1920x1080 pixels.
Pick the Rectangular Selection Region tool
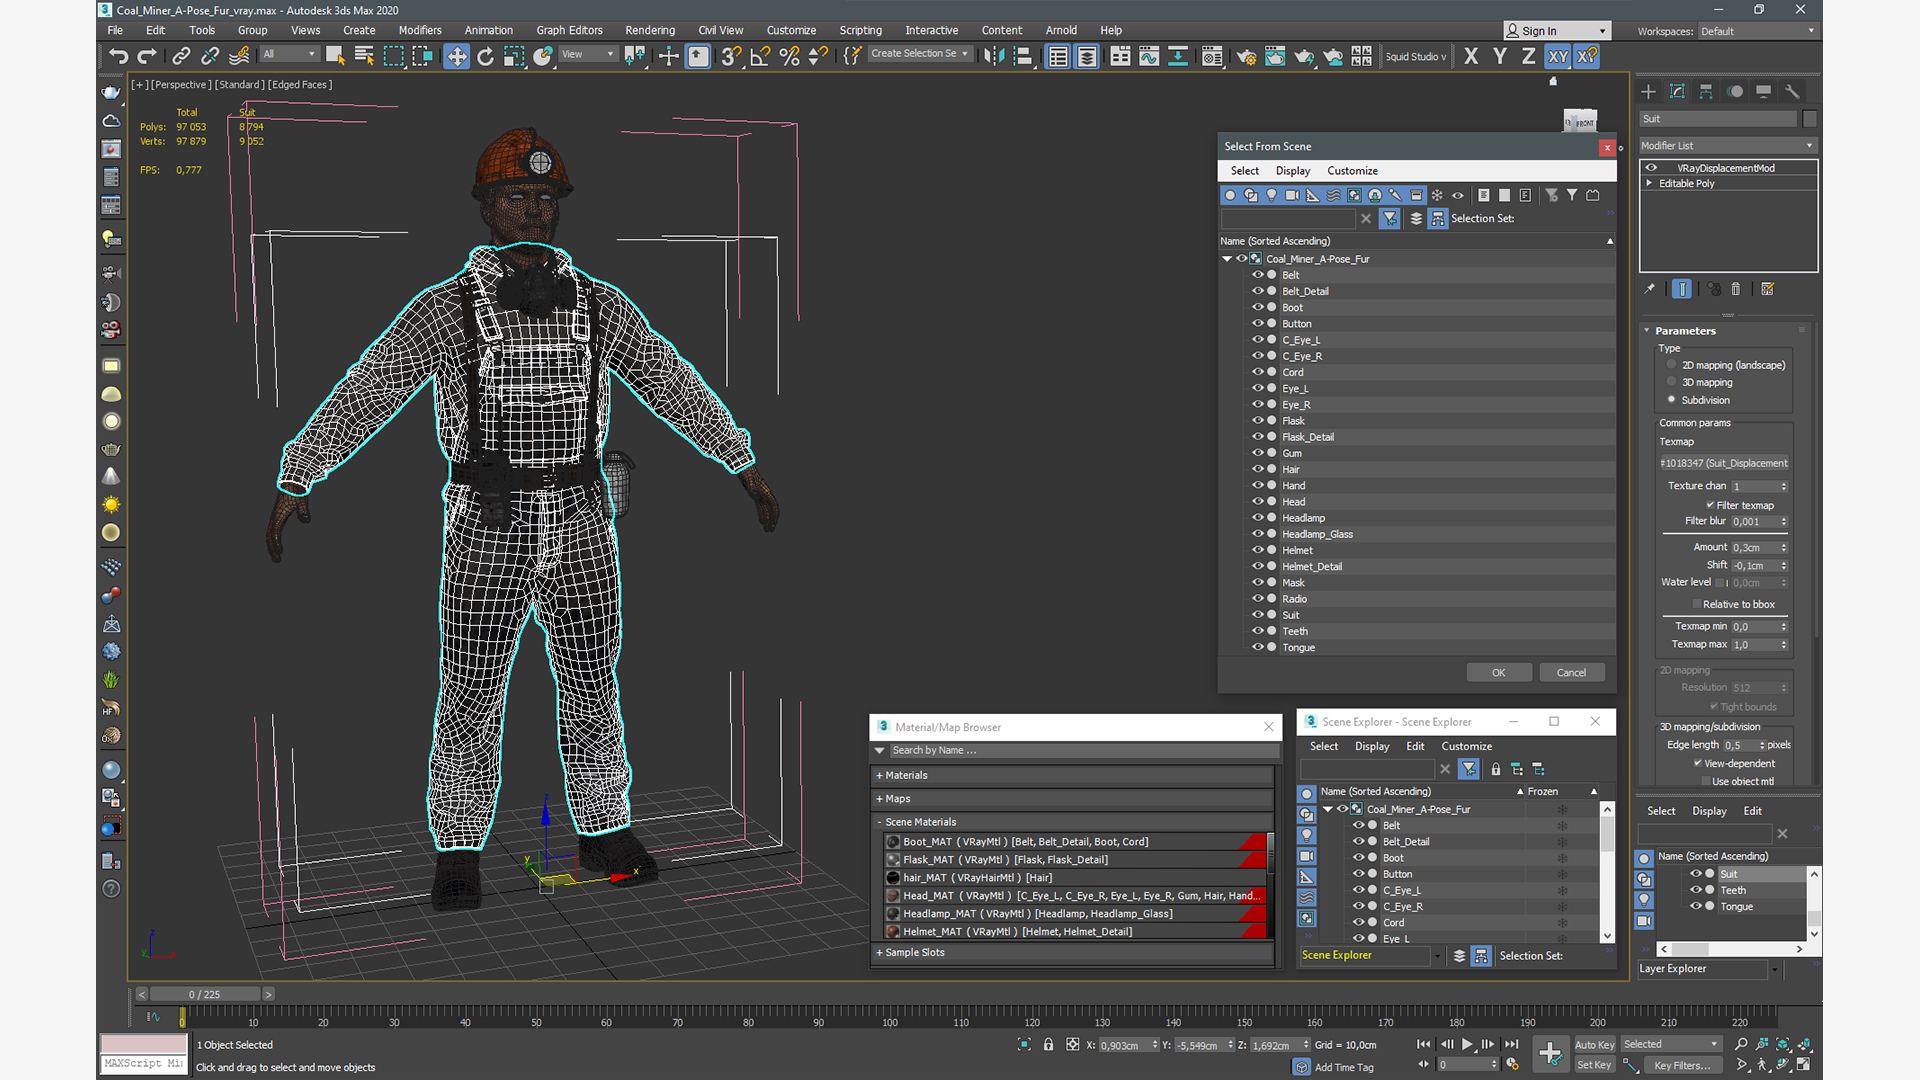pos(394,56)
